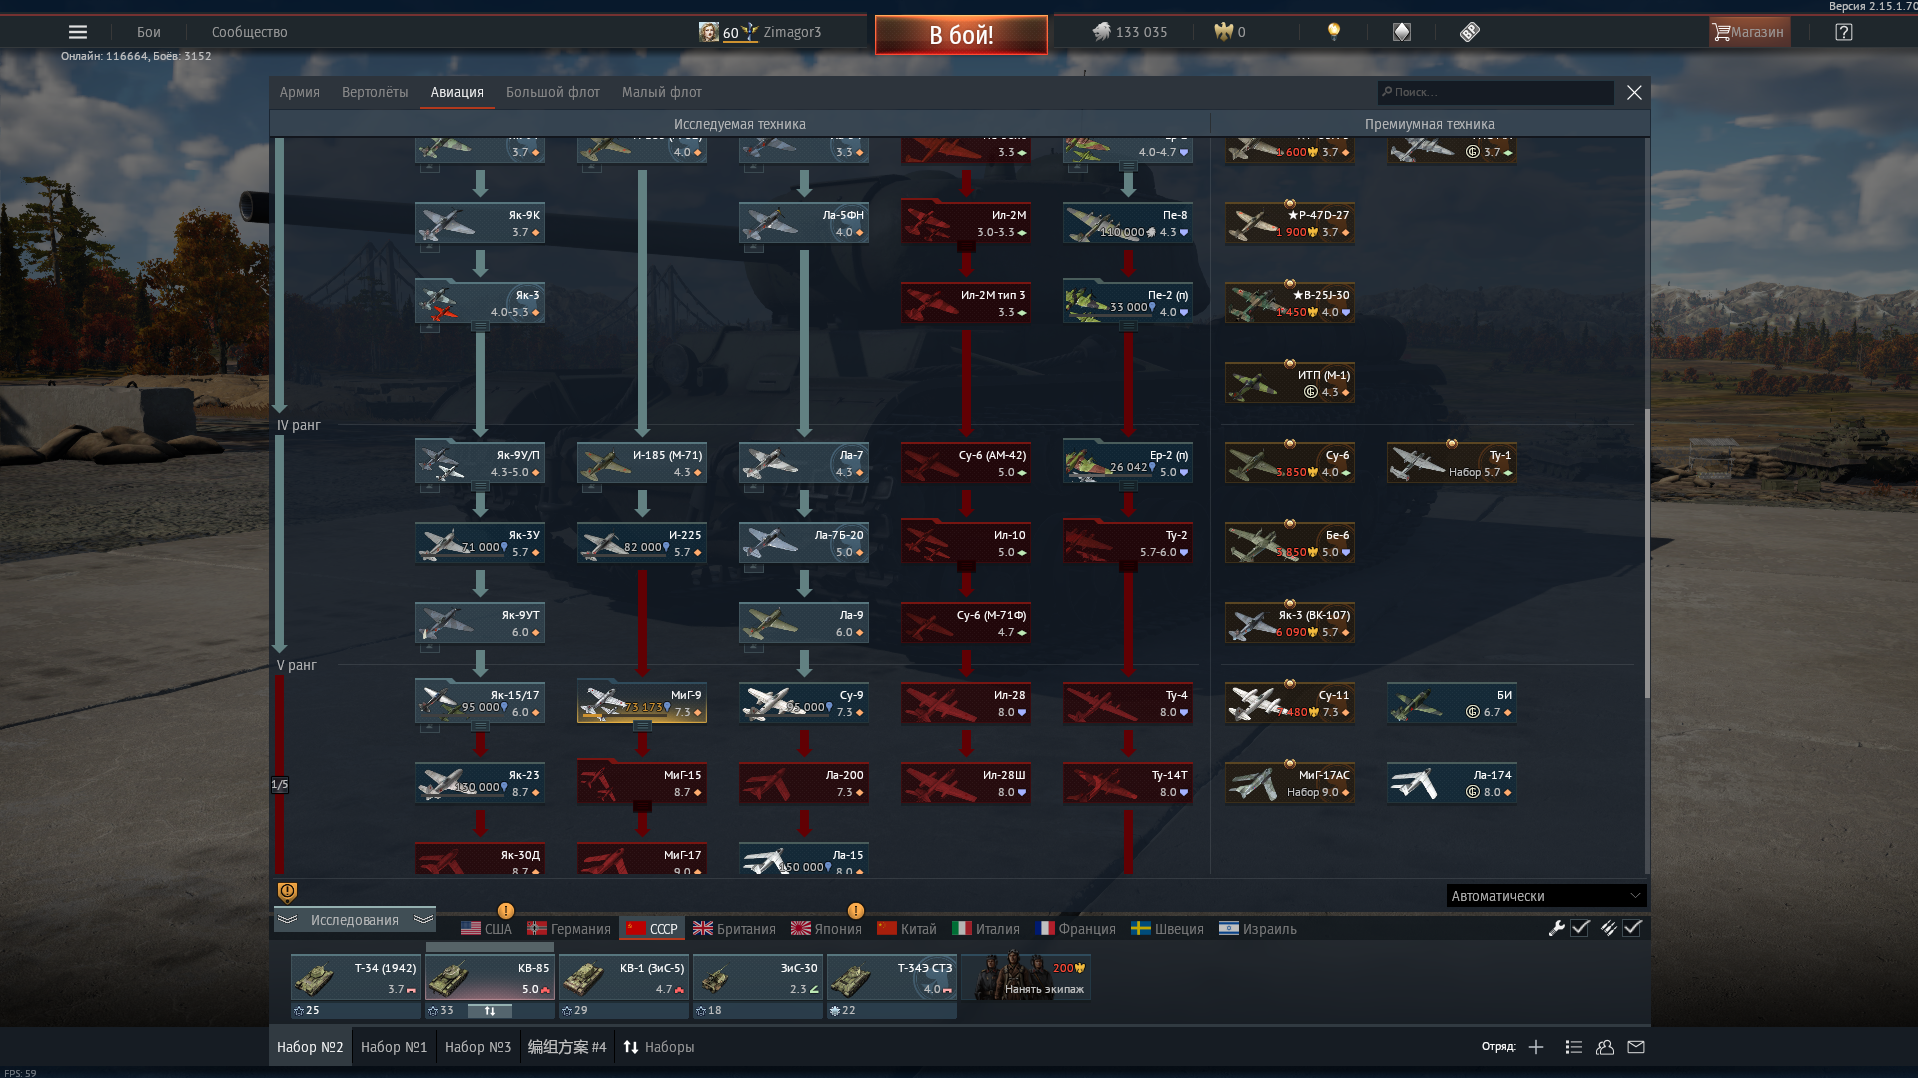The height and width of the screenshot is (1078, 1918).
Task: Expand the Ер-2 (п) aircraft group
Action: (x=1128, y=487)
